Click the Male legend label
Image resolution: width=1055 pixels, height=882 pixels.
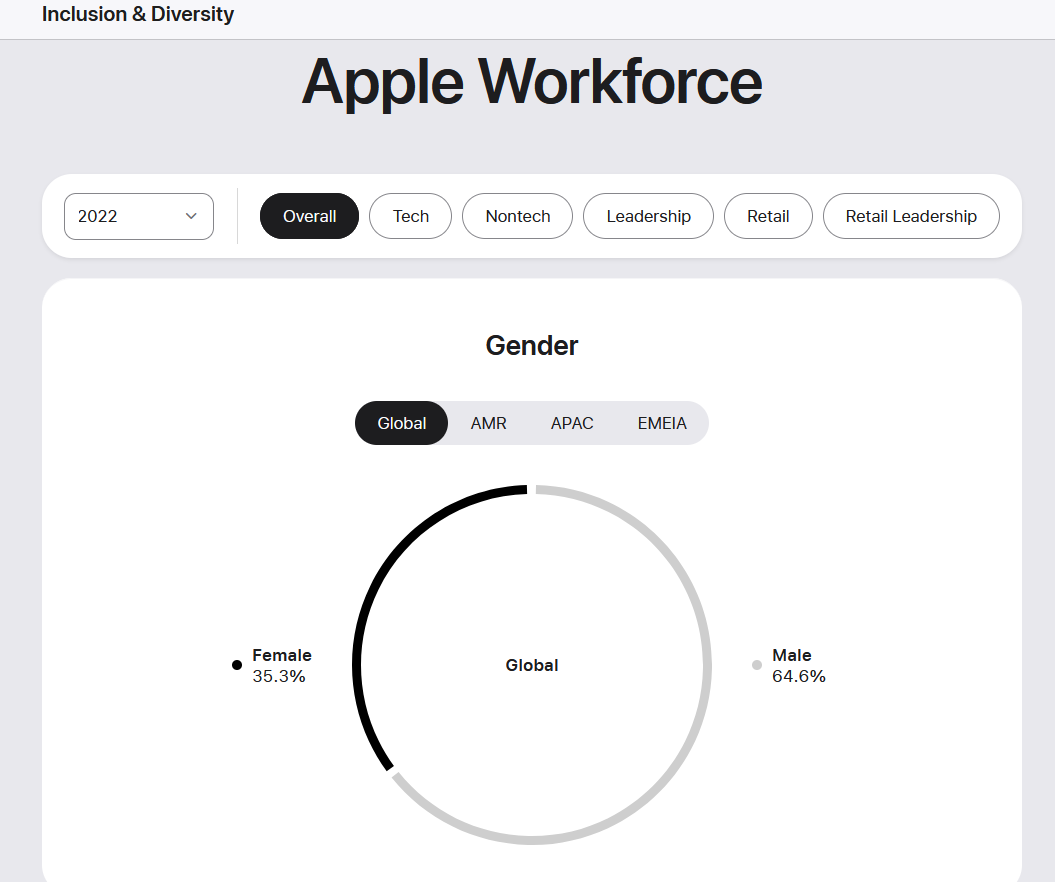(792, 655)
